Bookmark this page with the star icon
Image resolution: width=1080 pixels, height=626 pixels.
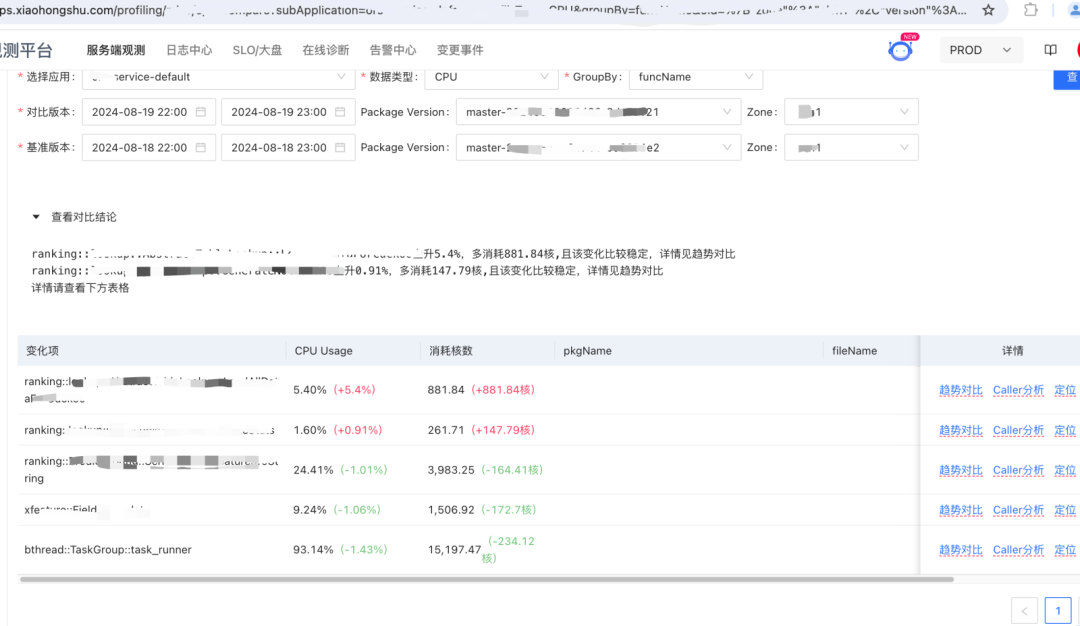pos(988,10)
